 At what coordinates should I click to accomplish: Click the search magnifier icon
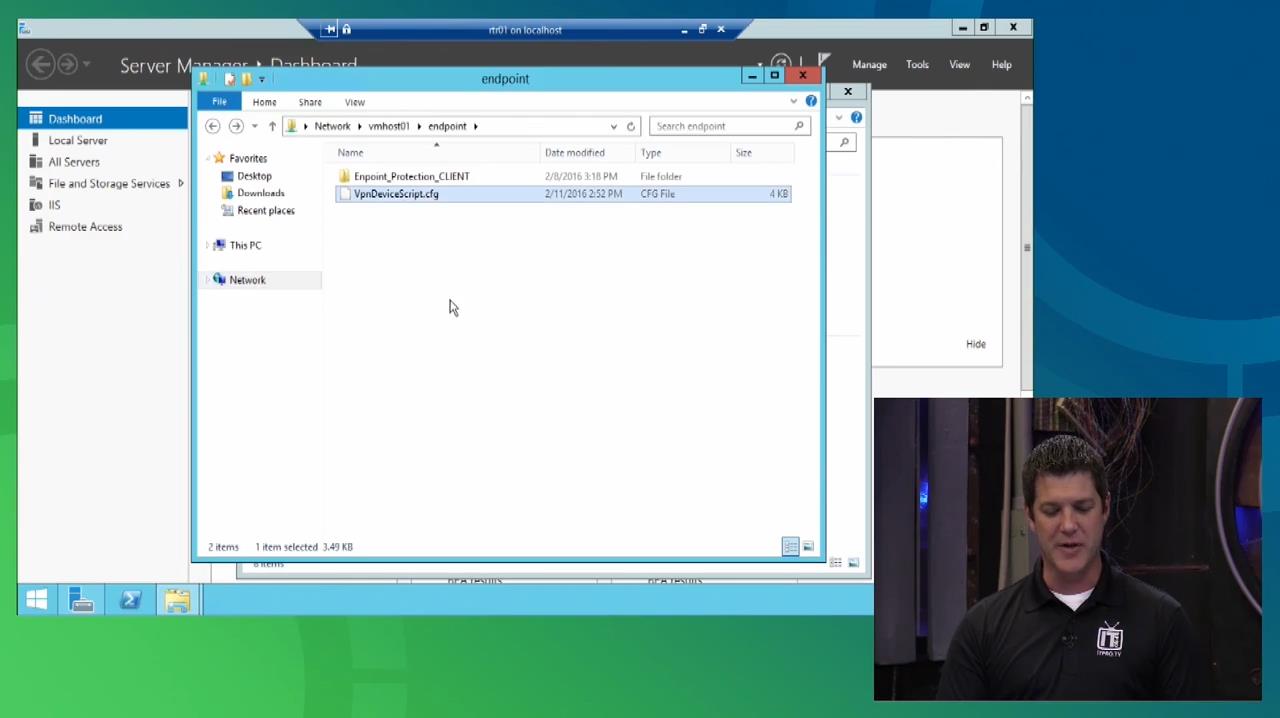click(x=799, y=126)
